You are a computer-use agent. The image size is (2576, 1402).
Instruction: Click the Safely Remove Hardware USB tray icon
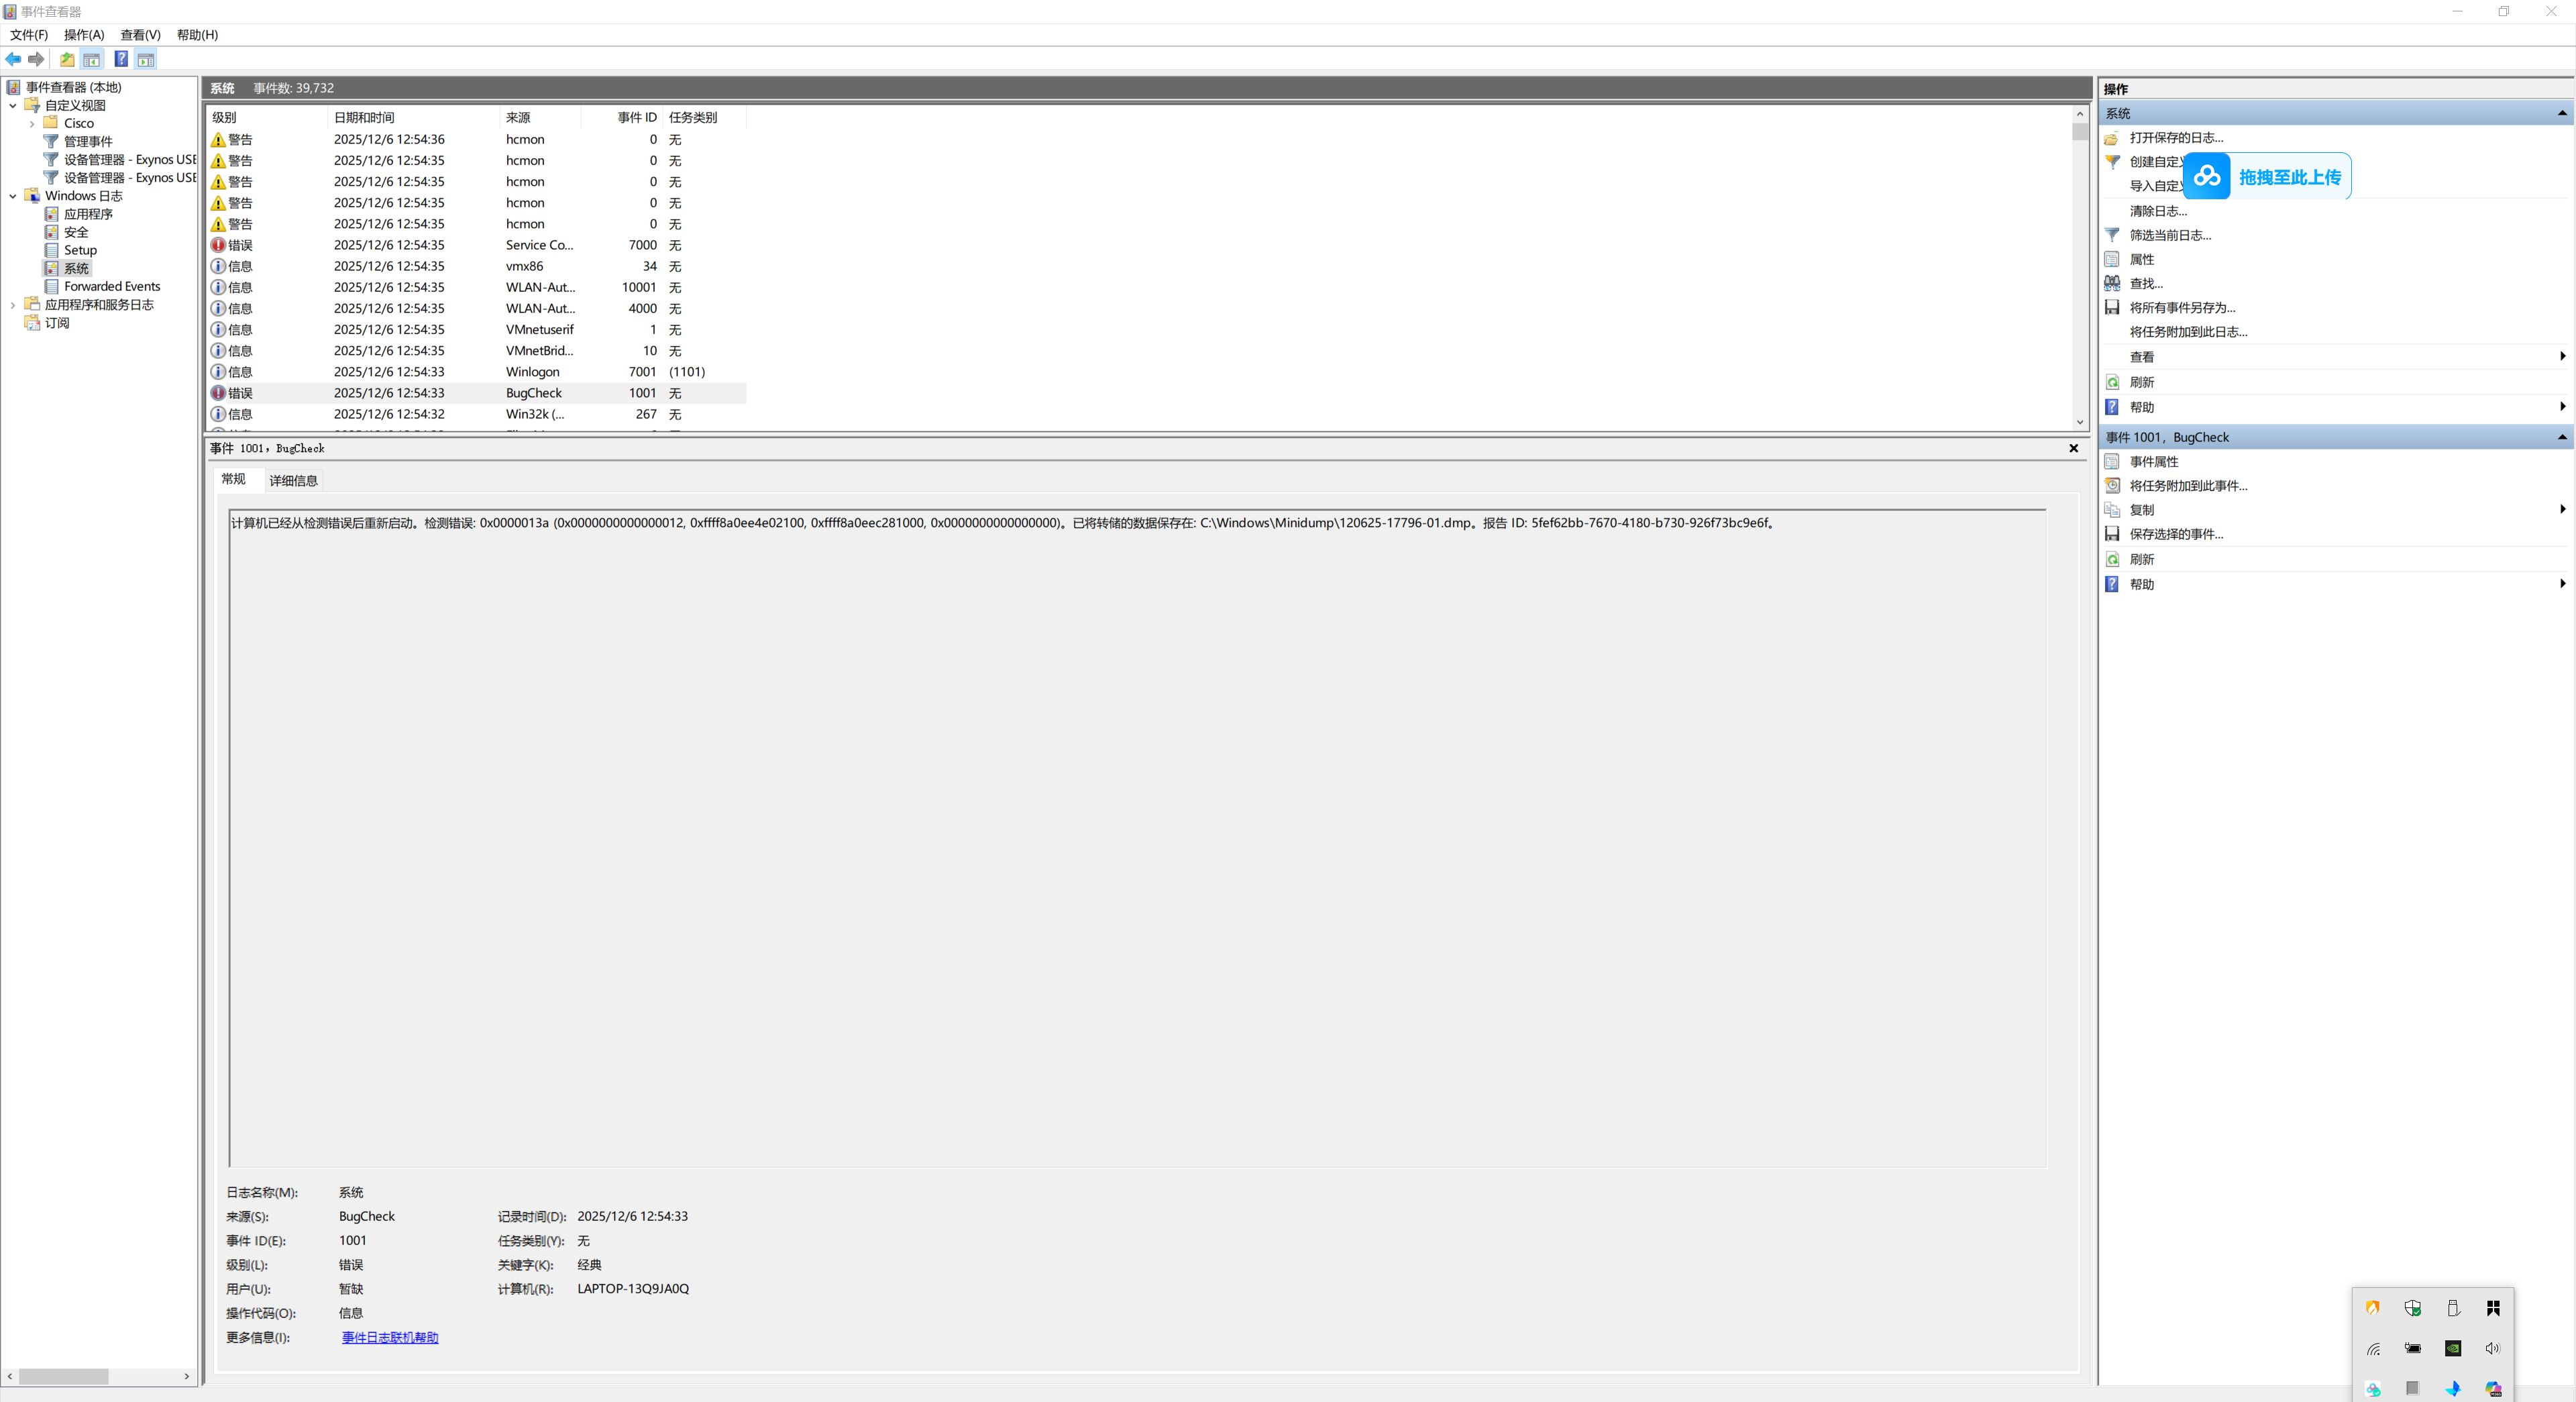[2453, 1308]
